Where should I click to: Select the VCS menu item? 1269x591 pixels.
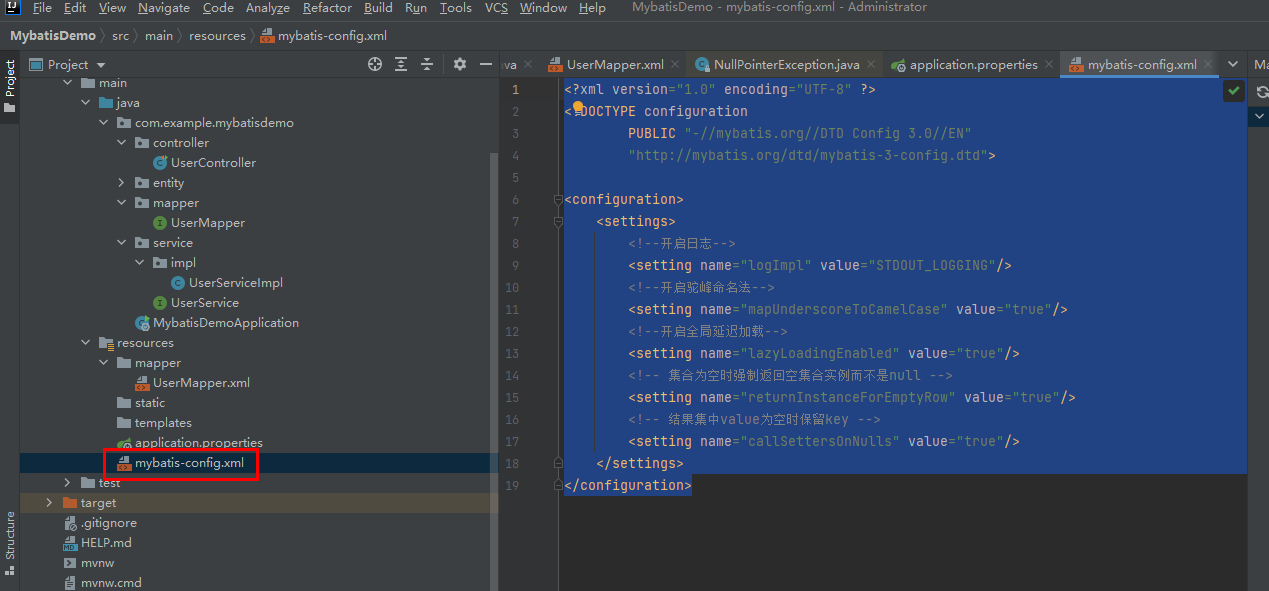(x=495, y=7)
